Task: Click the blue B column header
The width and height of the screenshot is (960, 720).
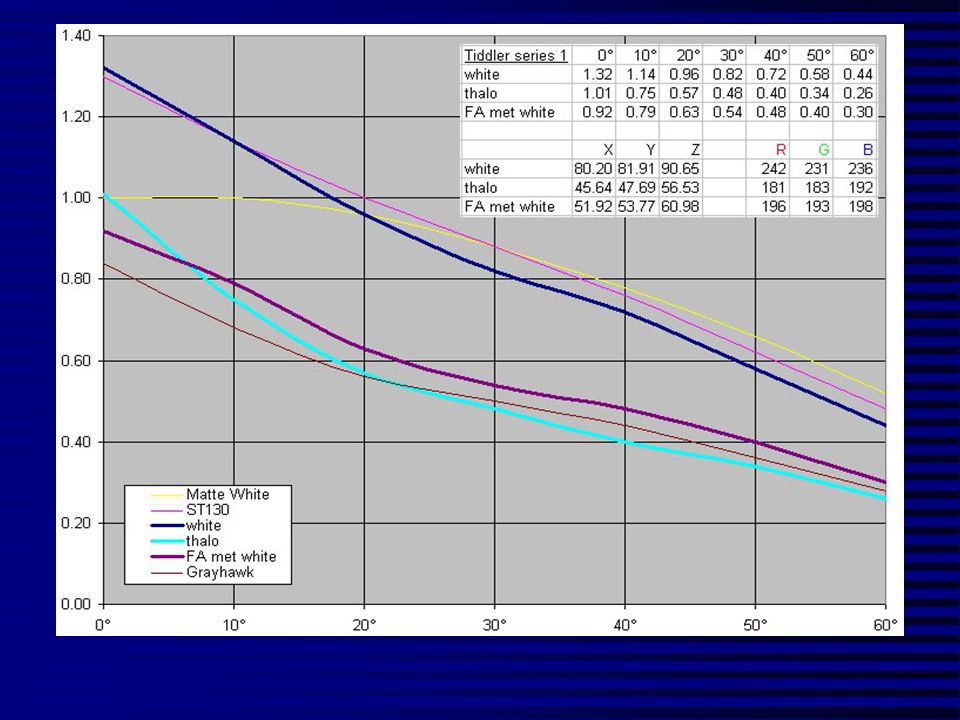Action: [x=868, y=149]
